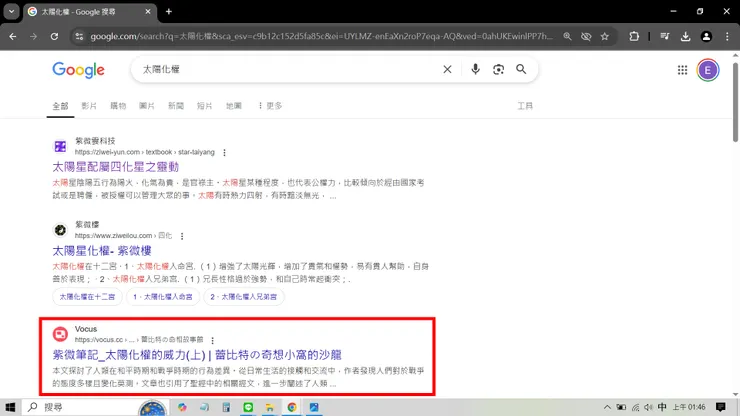The width and height of the screenshot is (740, 416).
Task: Open the 紫微筆記_太陽化權的威力(上) result
Action: 197,355
